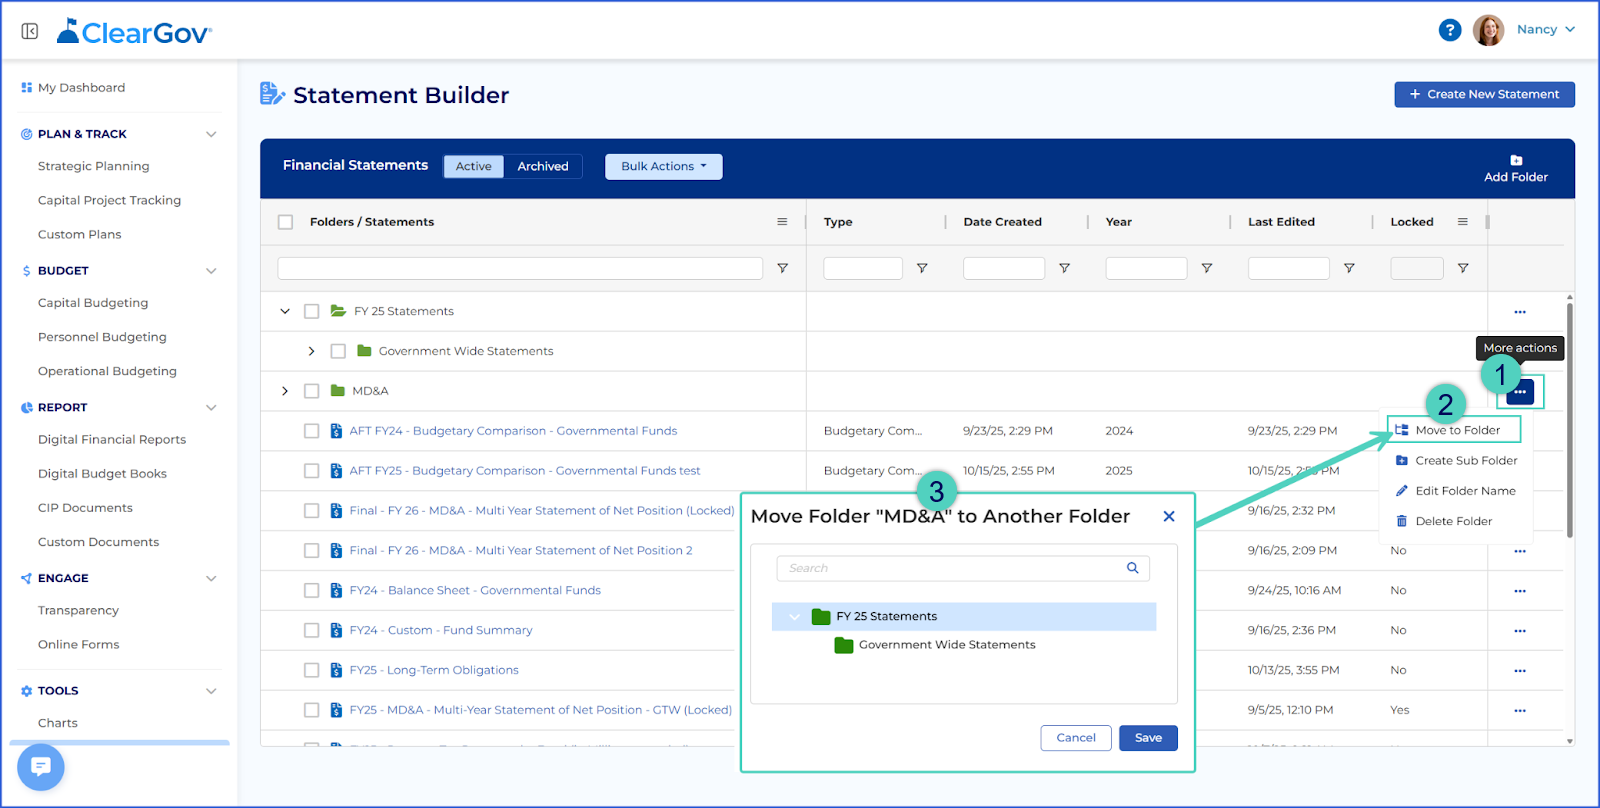Open more actions for the FY 25 Statements row
The image size is (1600, 808).
(x=1520, y=312)
